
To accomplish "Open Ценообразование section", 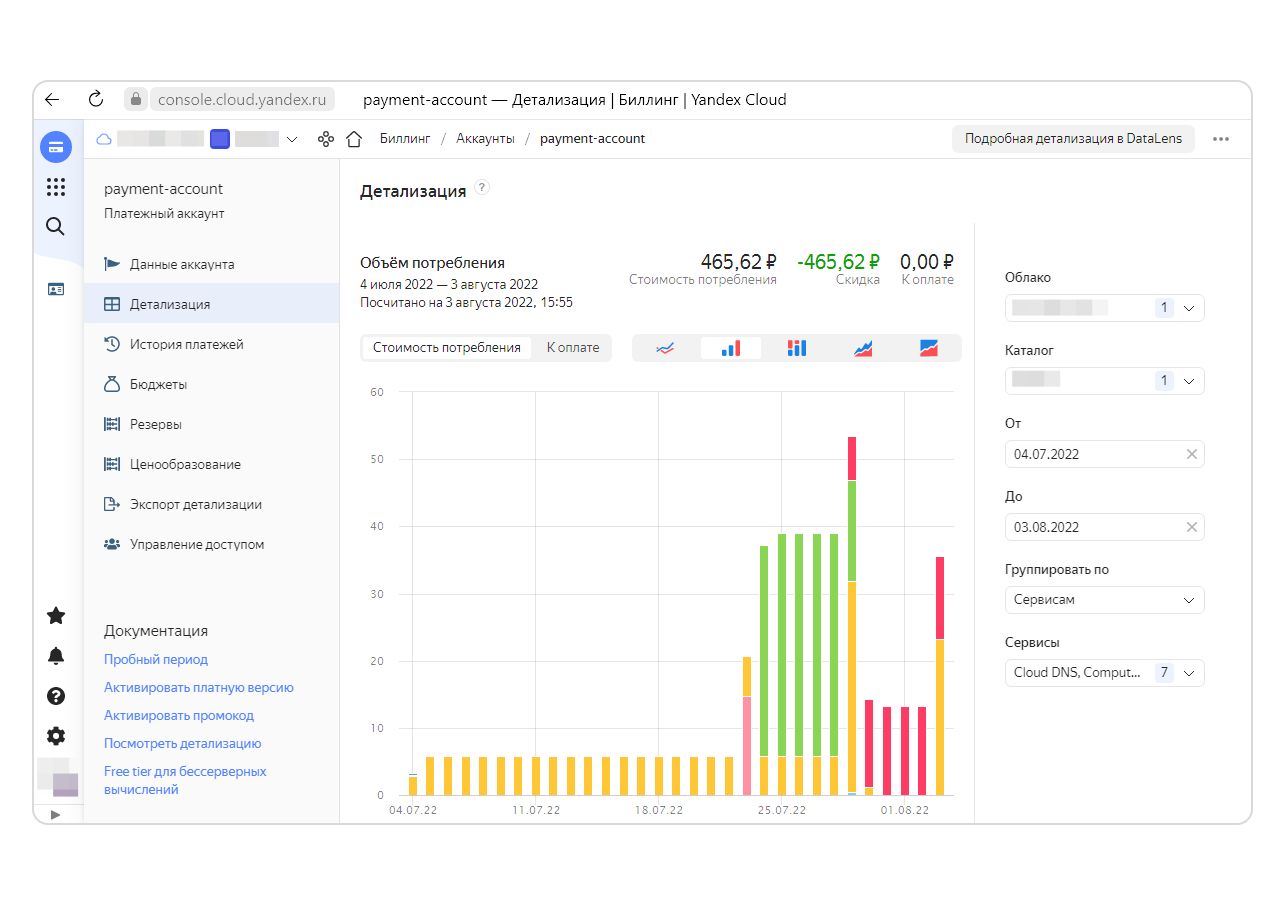I will click(x=212, y=464).
